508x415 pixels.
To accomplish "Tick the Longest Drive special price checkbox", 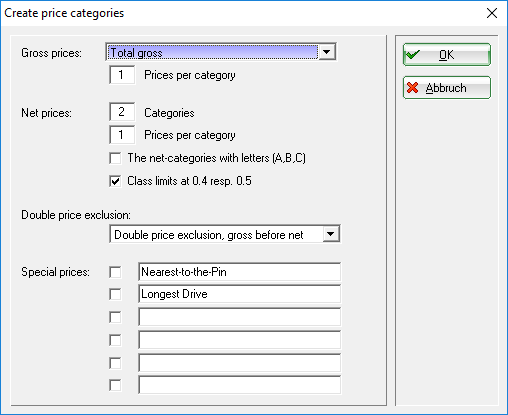I will (x=115, y=294).
